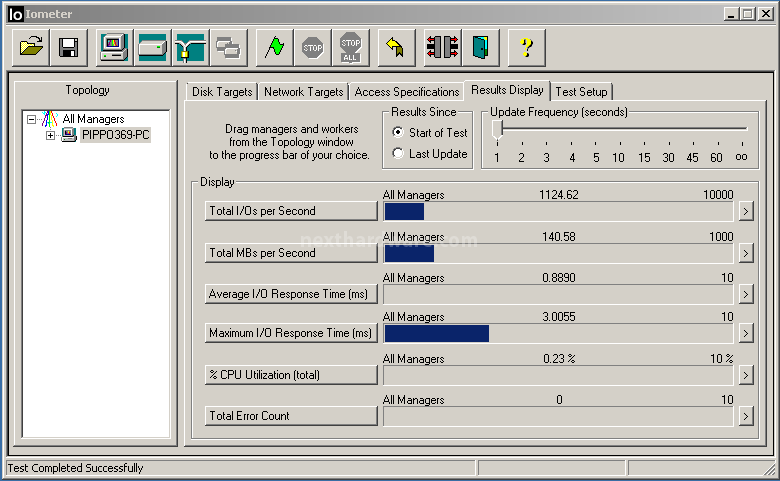
Task: Click the Total I/Os per Second button
Action: [291, 211]
